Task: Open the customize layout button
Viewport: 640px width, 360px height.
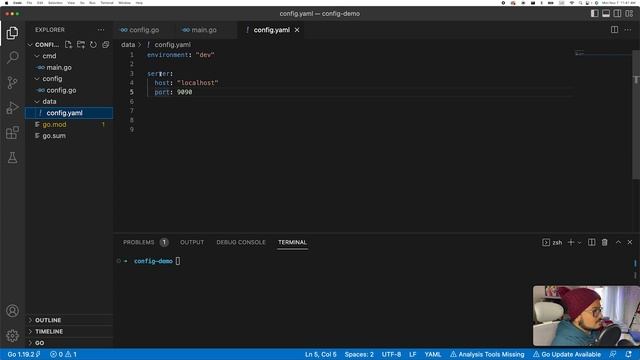Action: point(629,13)
